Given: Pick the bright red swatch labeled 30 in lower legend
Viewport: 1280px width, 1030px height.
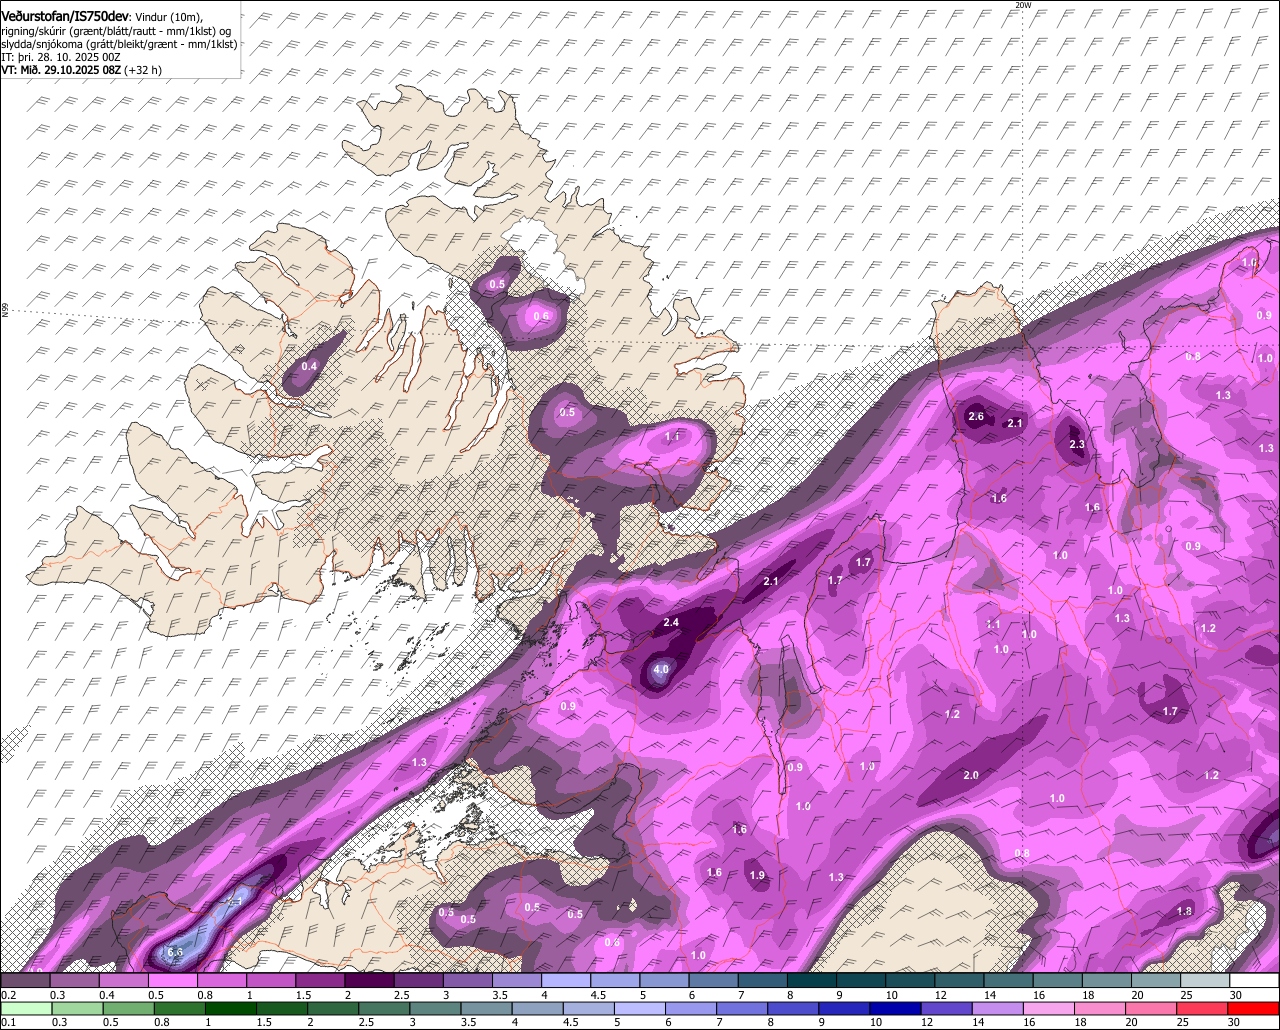Looking at the screenshot, I should click(x=1255, y=1009).
